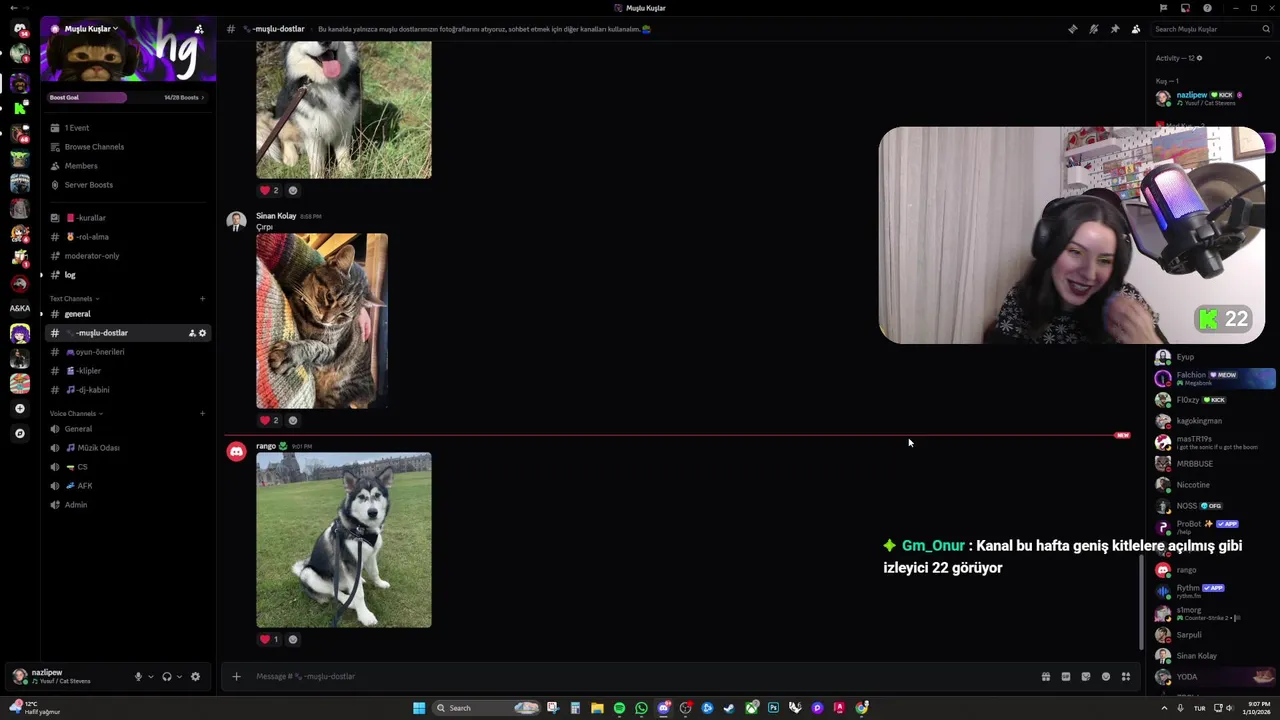Image resolution: width=1280 pixels, height=720 pixels.
Task: Open the moderator-only channel
Action: pyautogui.click(x=128, y=256)
